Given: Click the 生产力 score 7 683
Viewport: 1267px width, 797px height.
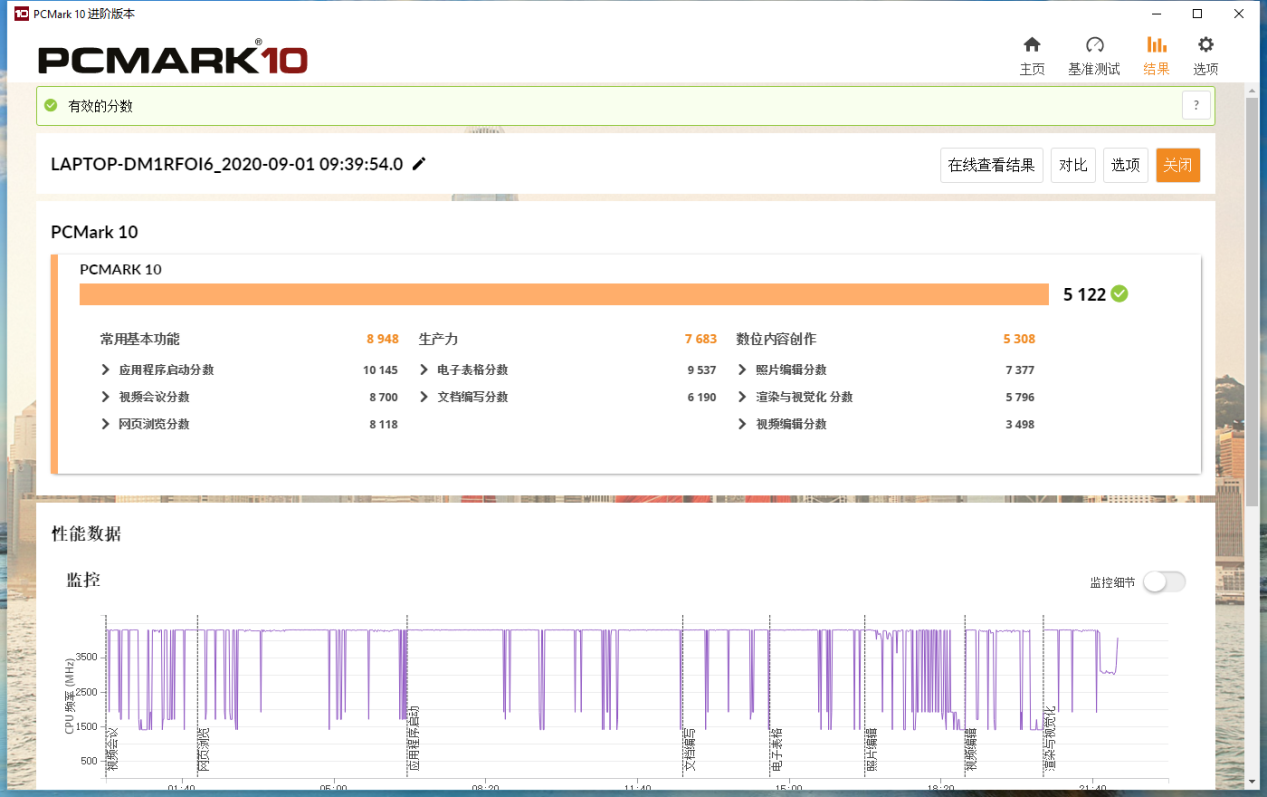Looking at the screenshot, I should pos(701,339).
